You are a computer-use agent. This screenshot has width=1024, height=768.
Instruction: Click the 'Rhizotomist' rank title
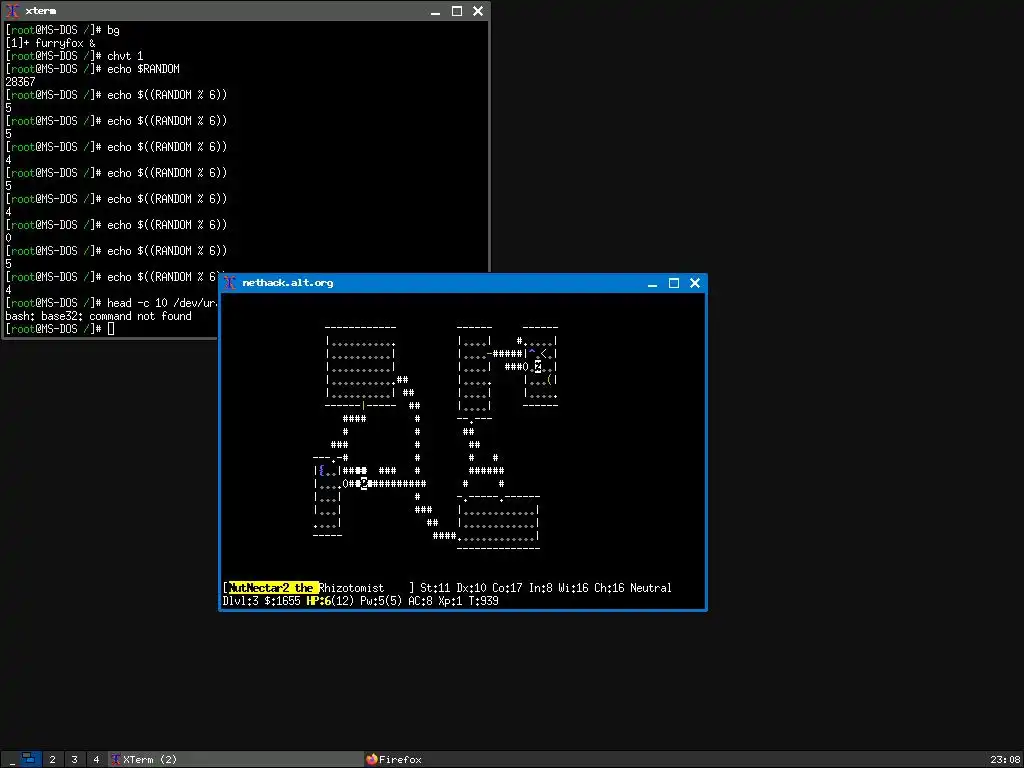pos(351,588)
